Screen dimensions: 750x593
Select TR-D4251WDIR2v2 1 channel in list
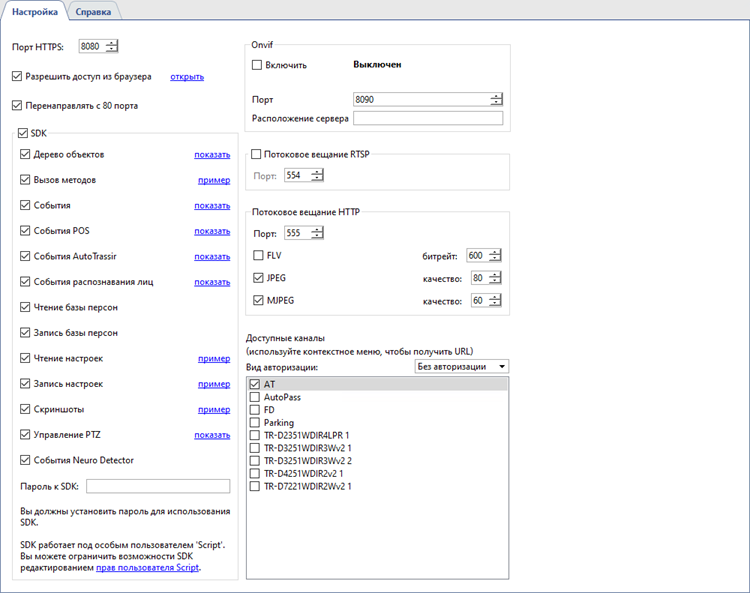tap(303, 473)
